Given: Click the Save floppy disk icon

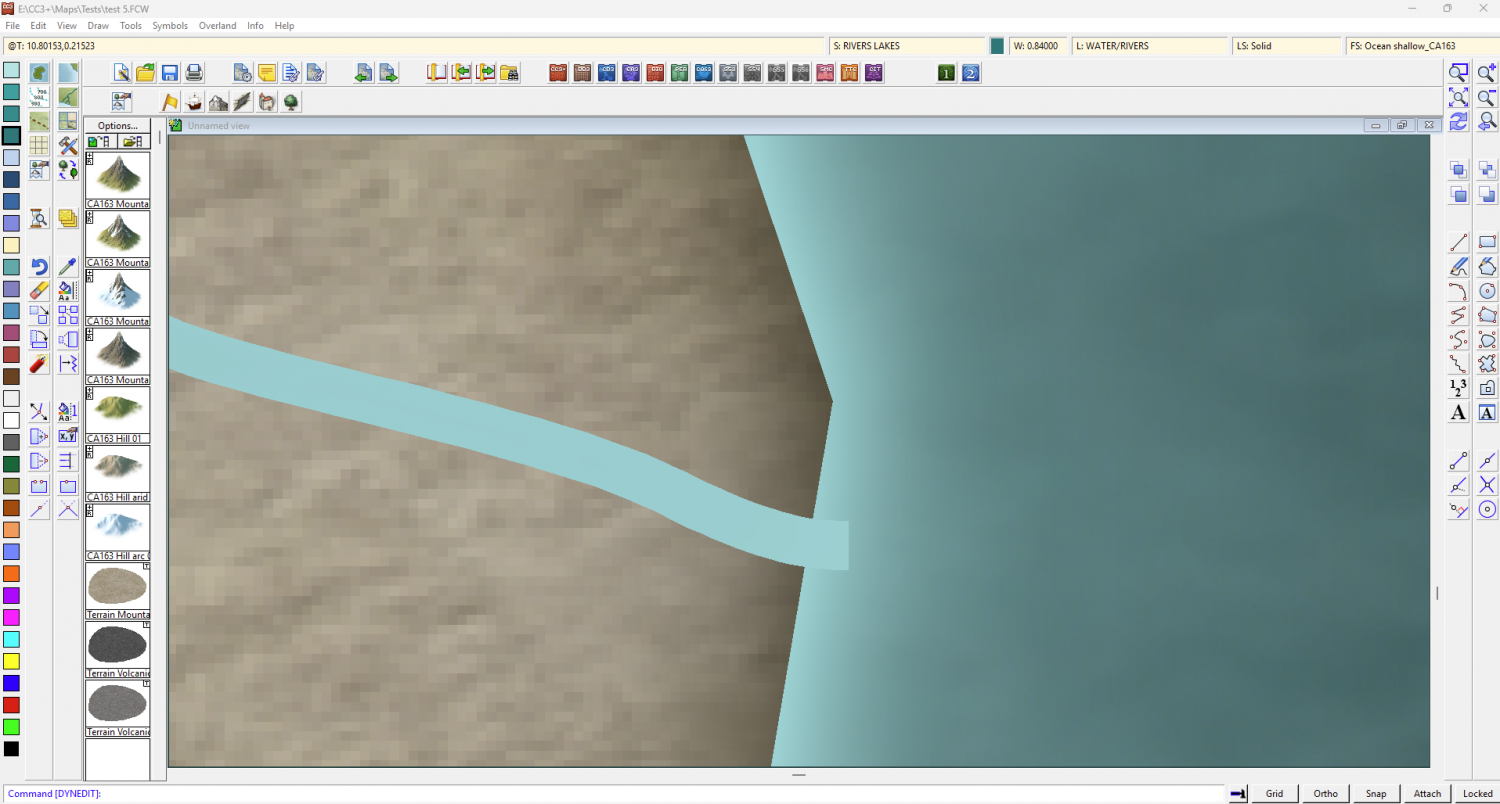Looking at the screenshot, I should 170,73.
